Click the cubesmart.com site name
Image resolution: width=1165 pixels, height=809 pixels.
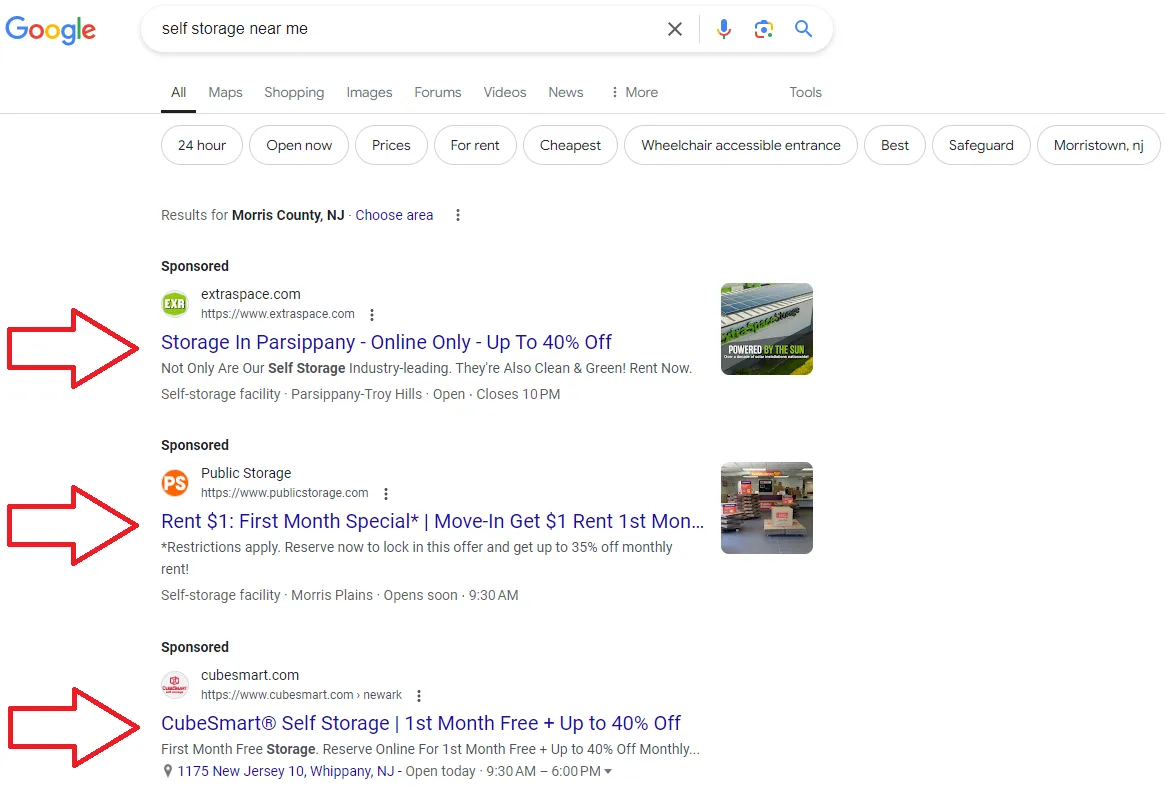coord(250,675)
